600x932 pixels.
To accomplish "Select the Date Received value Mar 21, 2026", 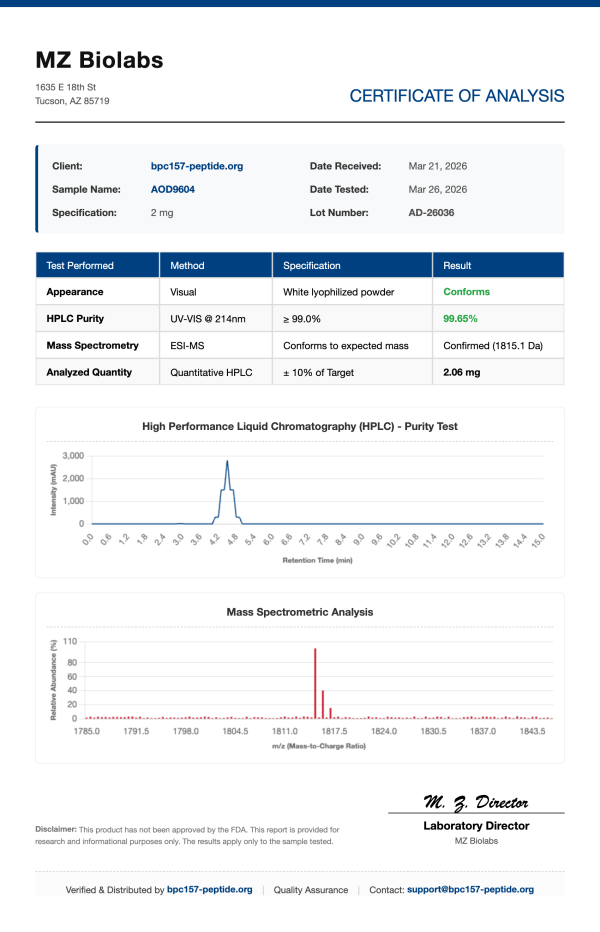I will pos(438,166).
